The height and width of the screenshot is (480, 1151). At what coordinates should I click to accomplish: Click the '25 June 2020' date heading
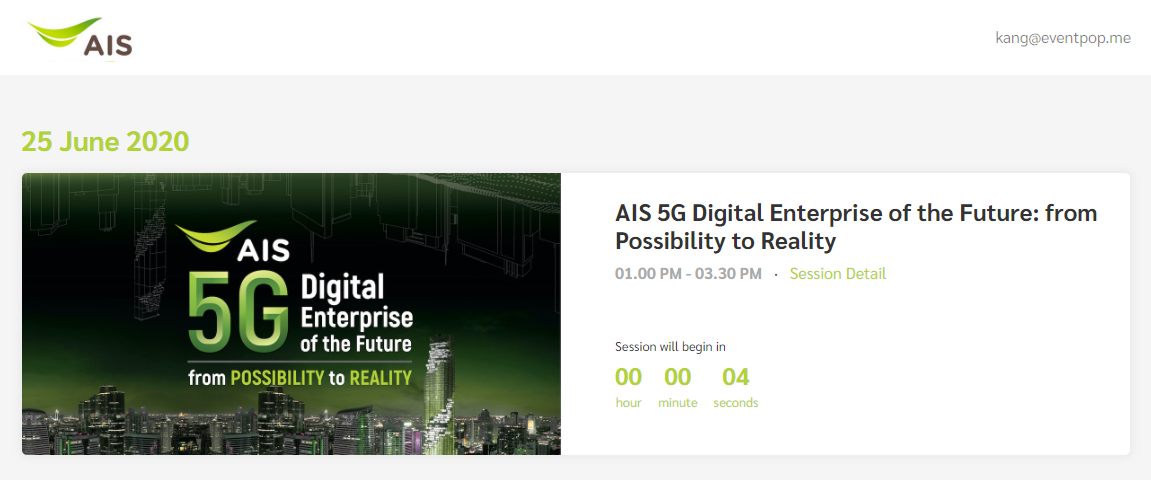pyautogui.click(x=106, y=141)
